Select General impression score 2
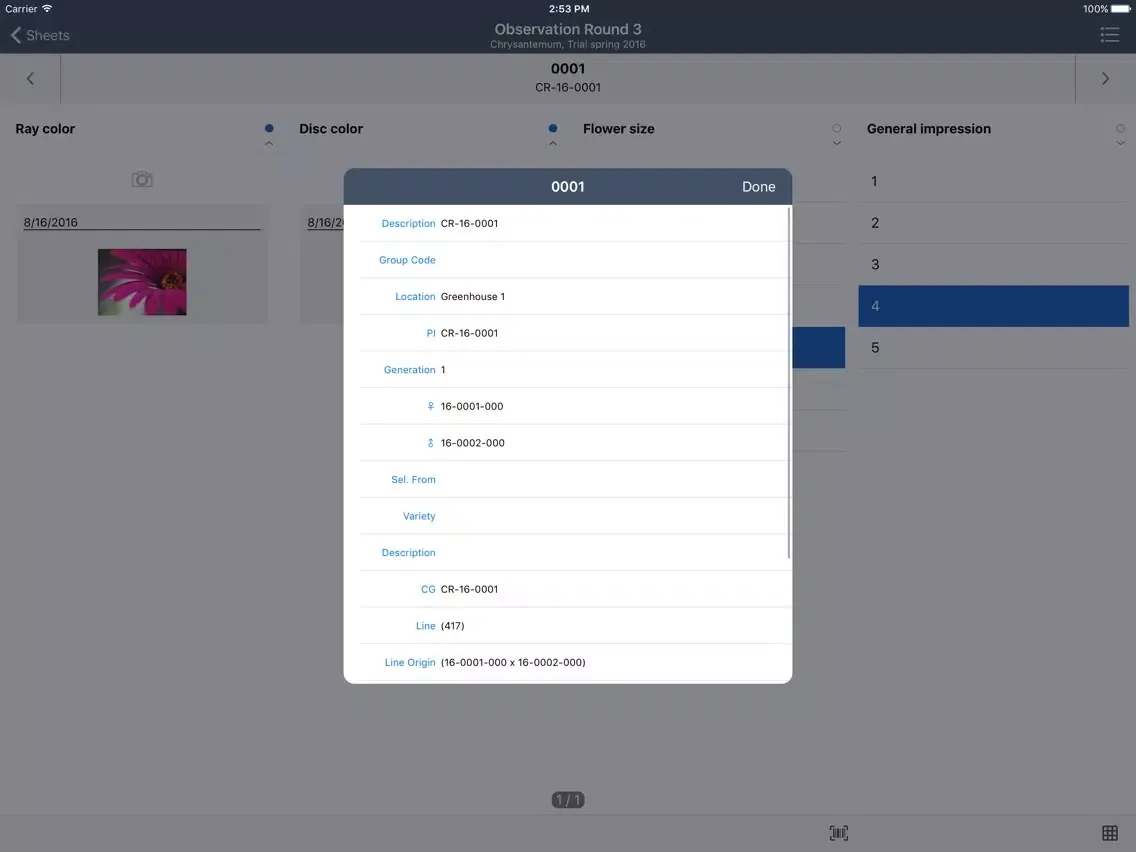Image resolution: width=1136 pixels, height=852 pixels. (x=993, y=222)
